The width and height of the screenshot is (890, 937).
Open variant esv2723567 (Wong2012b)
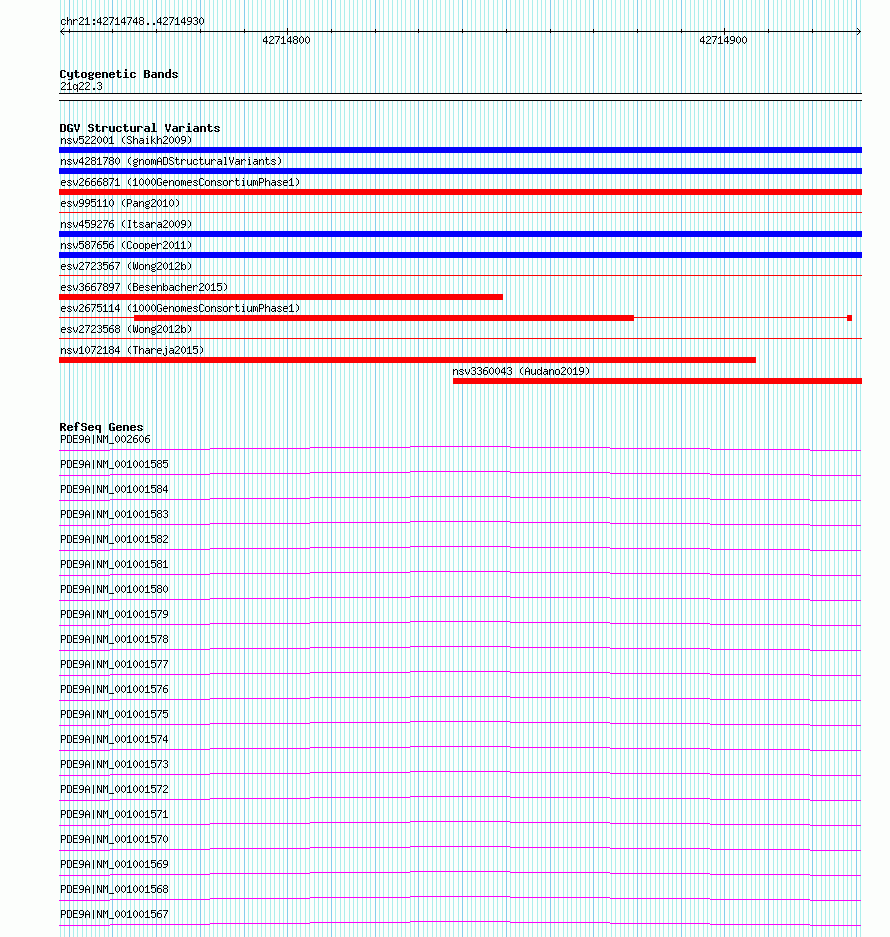126,266
